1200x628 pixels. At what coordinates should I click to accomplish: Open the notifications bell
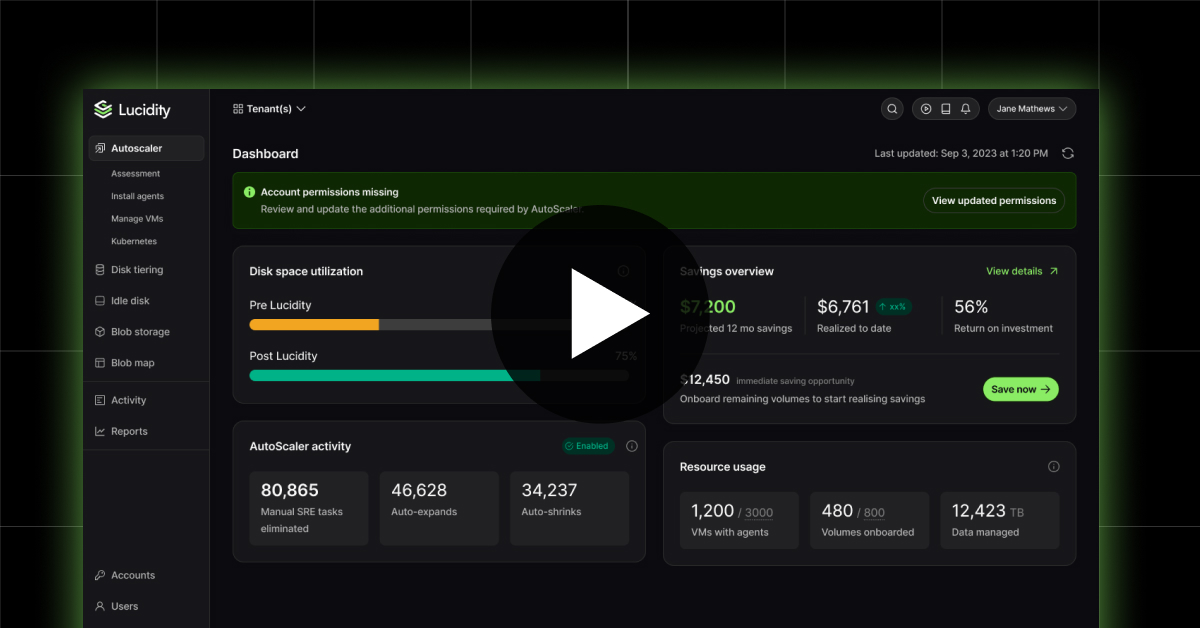pyautogui.click(x=966, y=109)
